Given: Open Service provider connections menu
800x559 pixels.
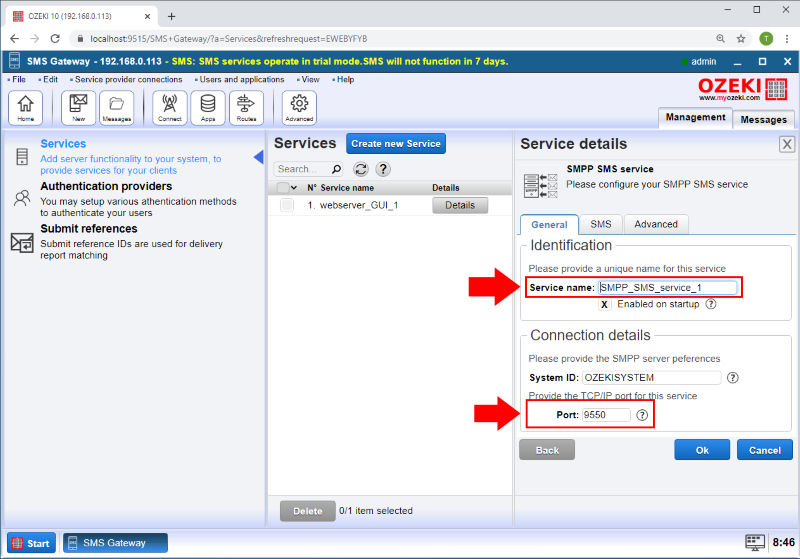Looking at the screenshot, I should pos(129,80).
